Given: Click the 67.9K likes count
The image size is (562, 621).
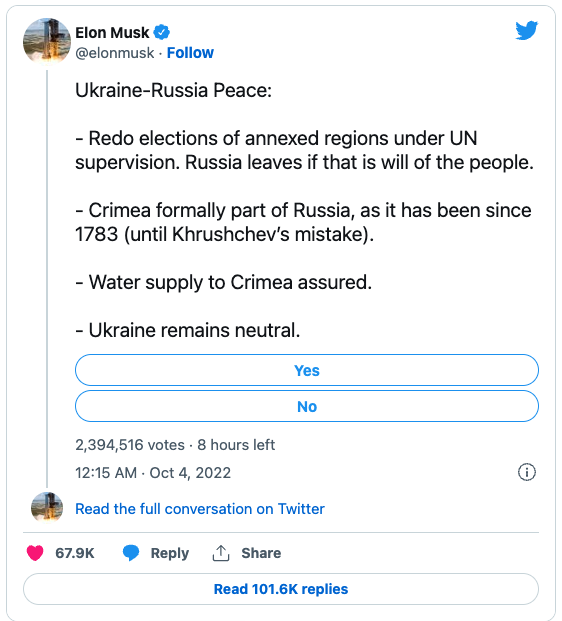Looking at the screenshot, I should [x=74, y=553].
